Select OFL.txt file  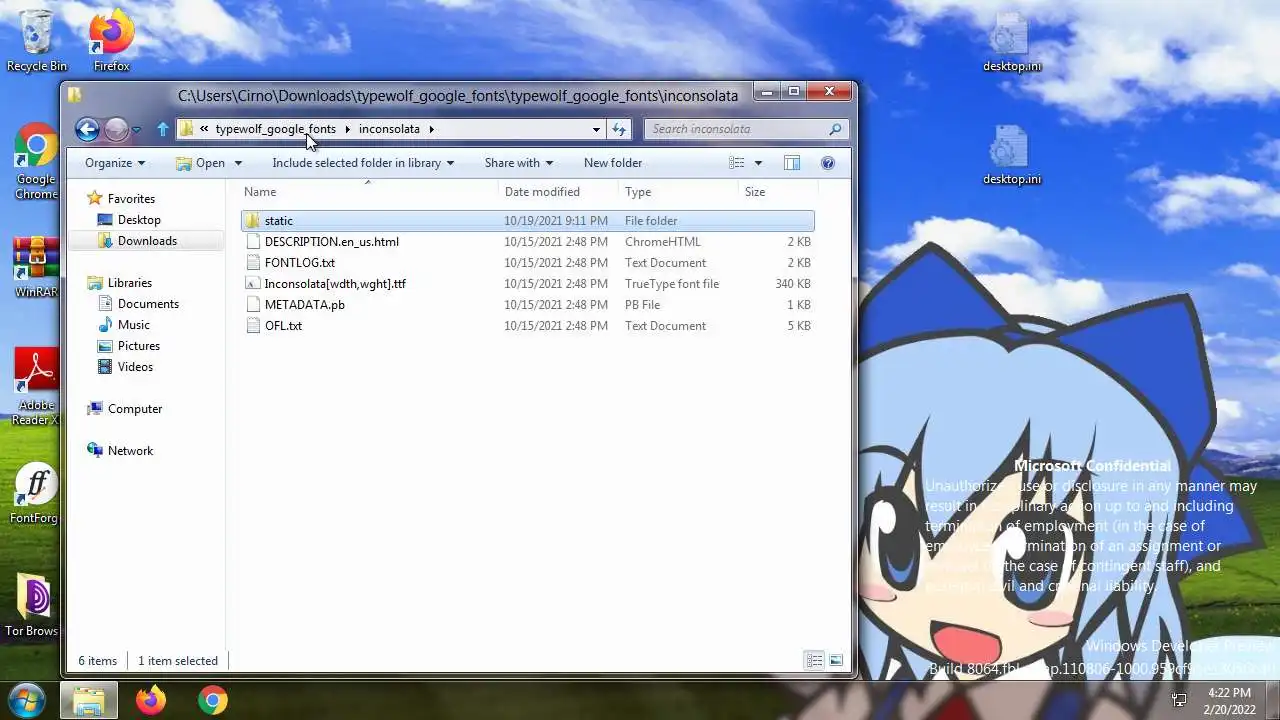coord(527,326)
